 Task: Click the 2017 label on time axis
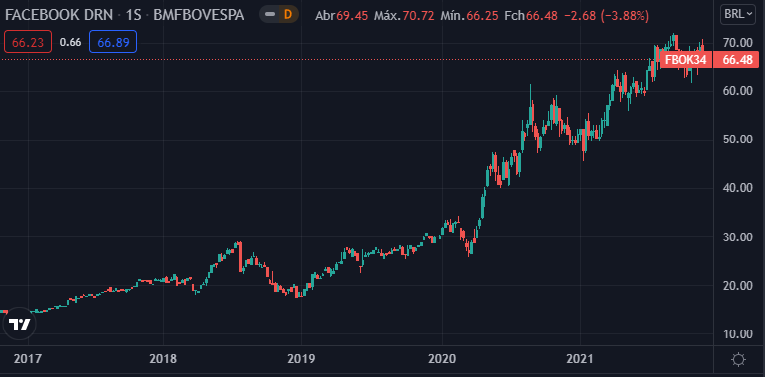[x=28, y=359]
